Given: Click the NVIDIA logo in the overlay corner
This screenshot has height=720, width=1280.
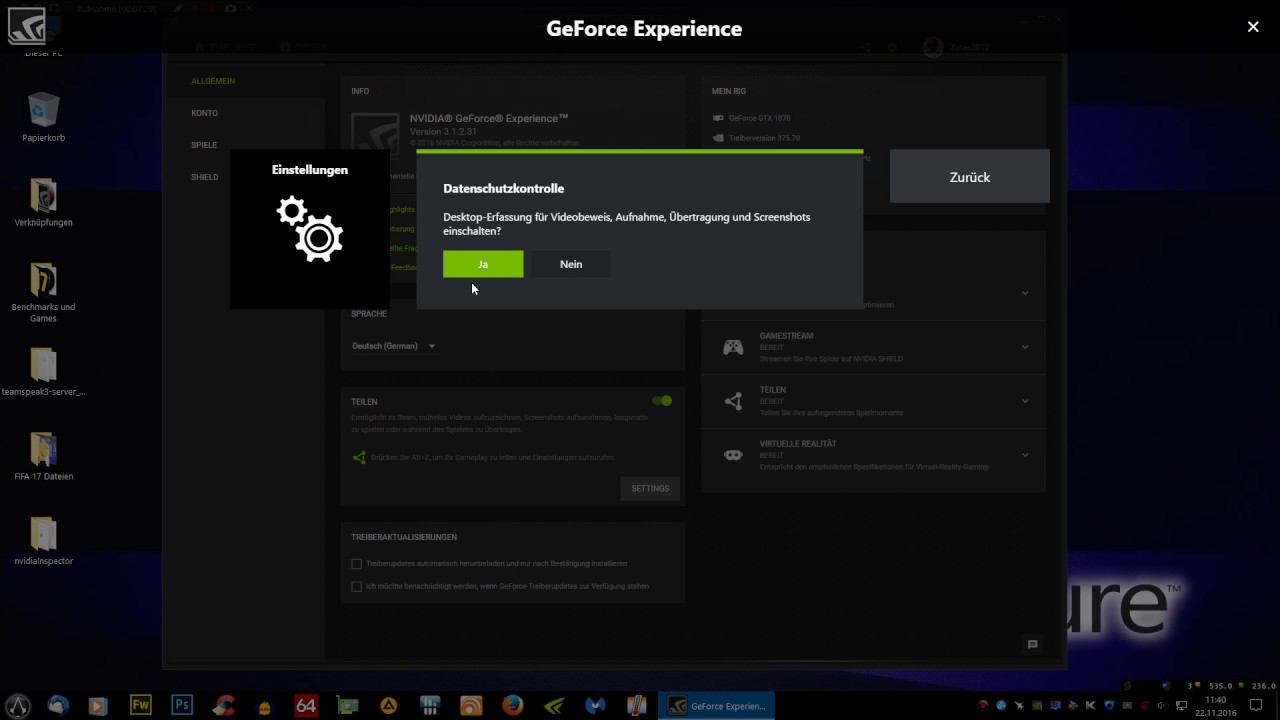Looking at the screenshot, I should pyautogui.click(x=26, y=26).
